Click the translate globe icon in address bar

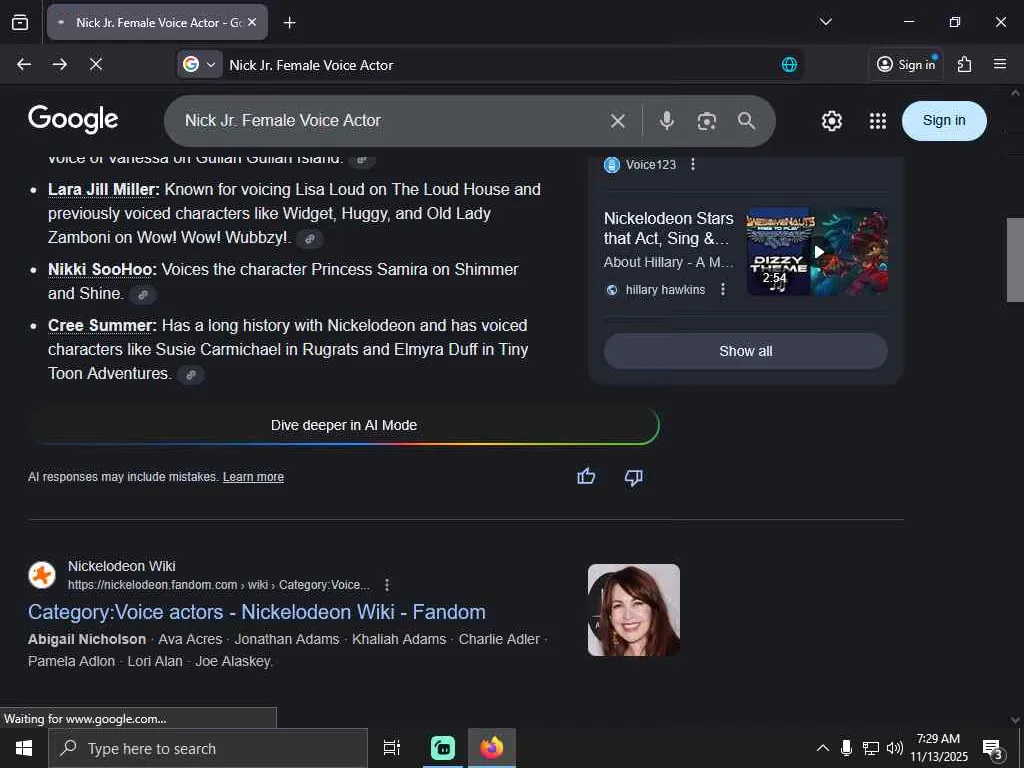pos(789,65)
